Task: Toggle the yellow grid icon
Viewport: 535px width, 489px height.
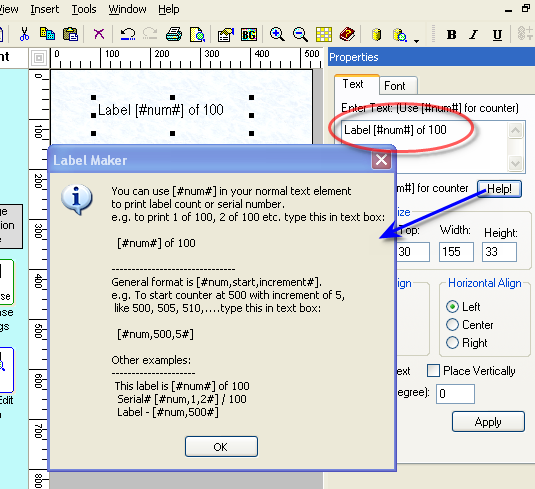Action: 324,34
